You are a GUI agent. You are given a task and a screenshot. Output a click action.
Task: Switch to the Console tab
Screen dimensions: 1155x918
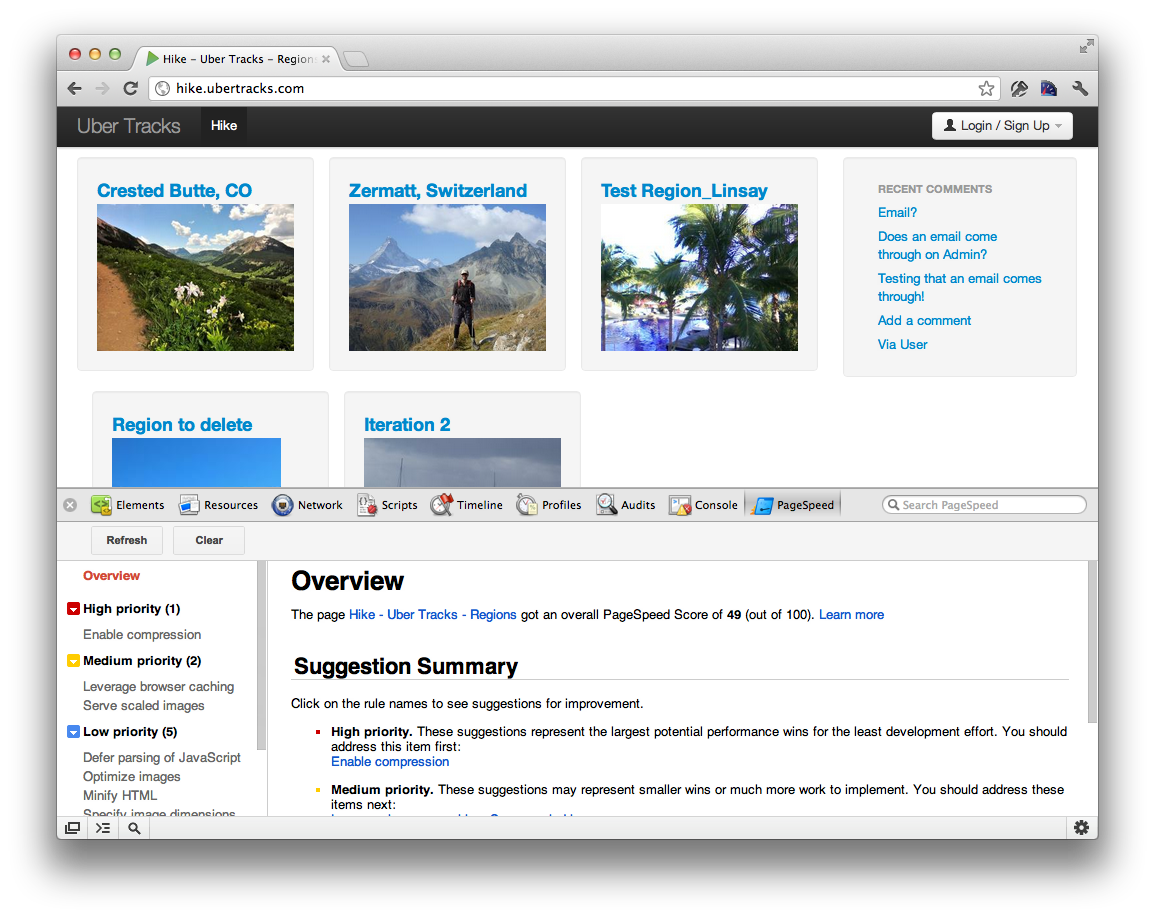click(x=705, y=505)
